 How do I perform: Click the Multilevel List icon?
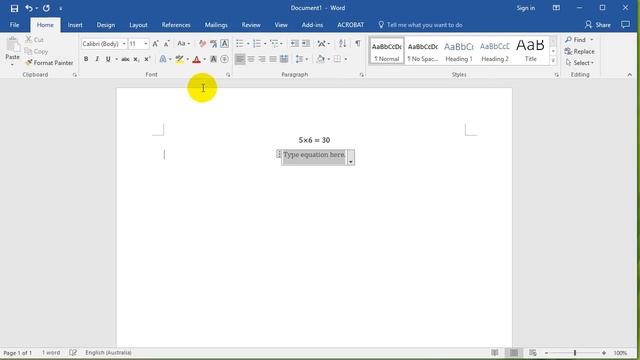(274, 44)
